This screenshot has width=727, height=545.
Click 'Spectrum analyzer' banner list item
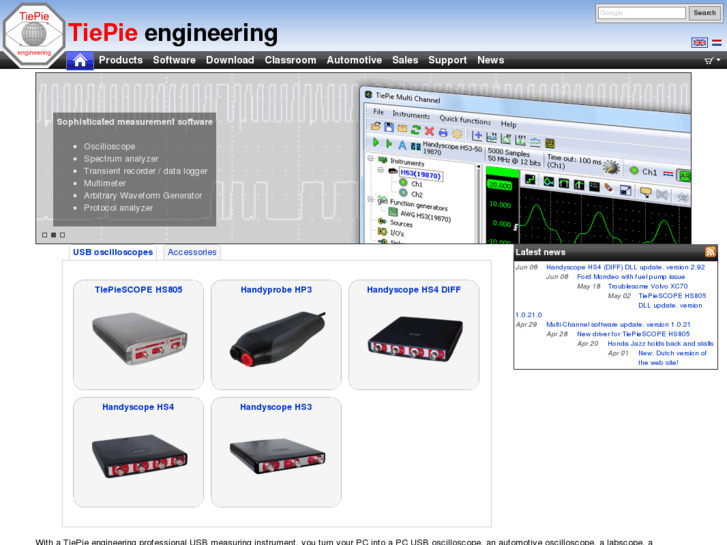[x=121, y=159]
